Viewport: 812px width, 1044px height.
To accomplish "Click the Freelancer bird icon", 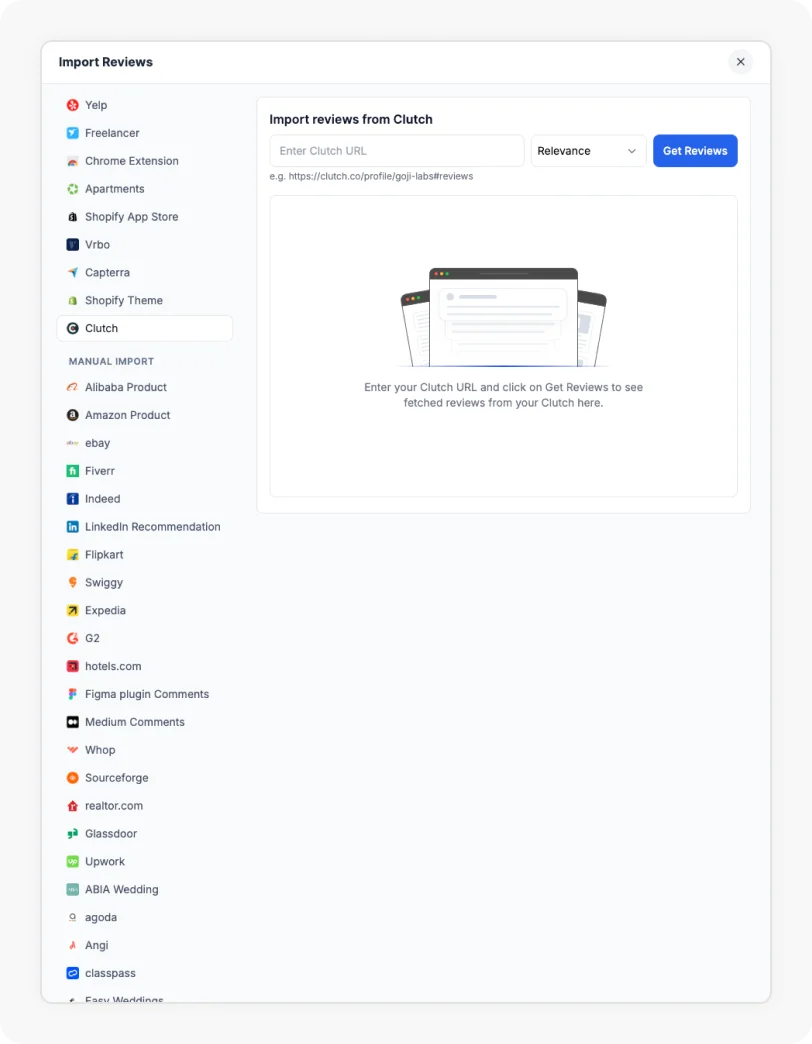I will coord(73,133).
